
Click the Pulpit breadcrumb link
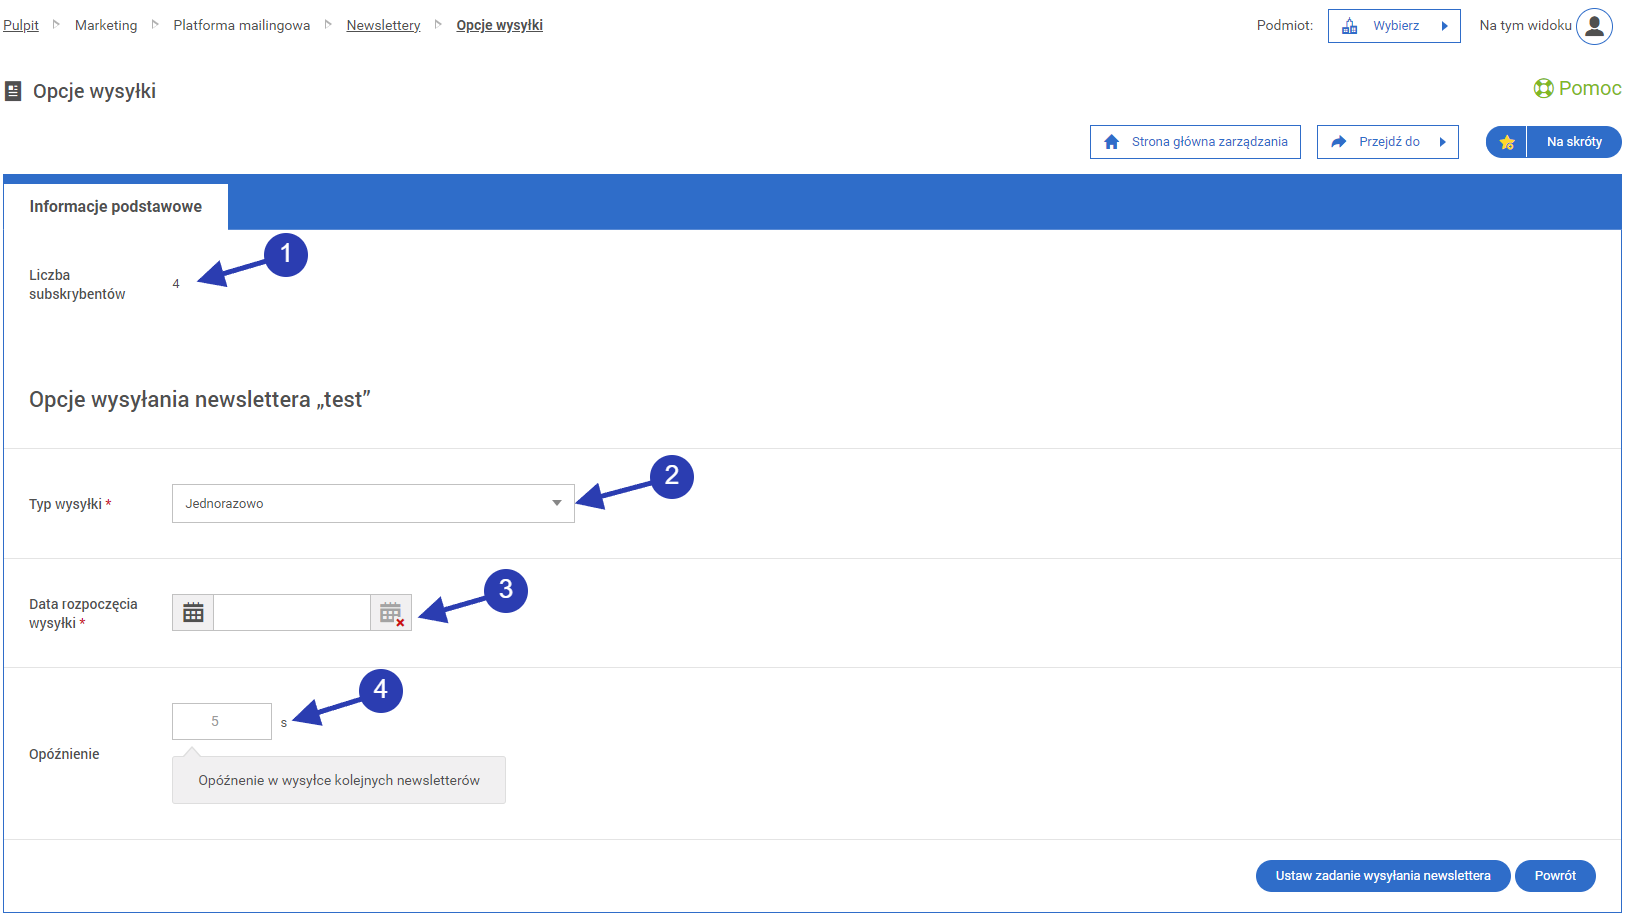point(21,25)
